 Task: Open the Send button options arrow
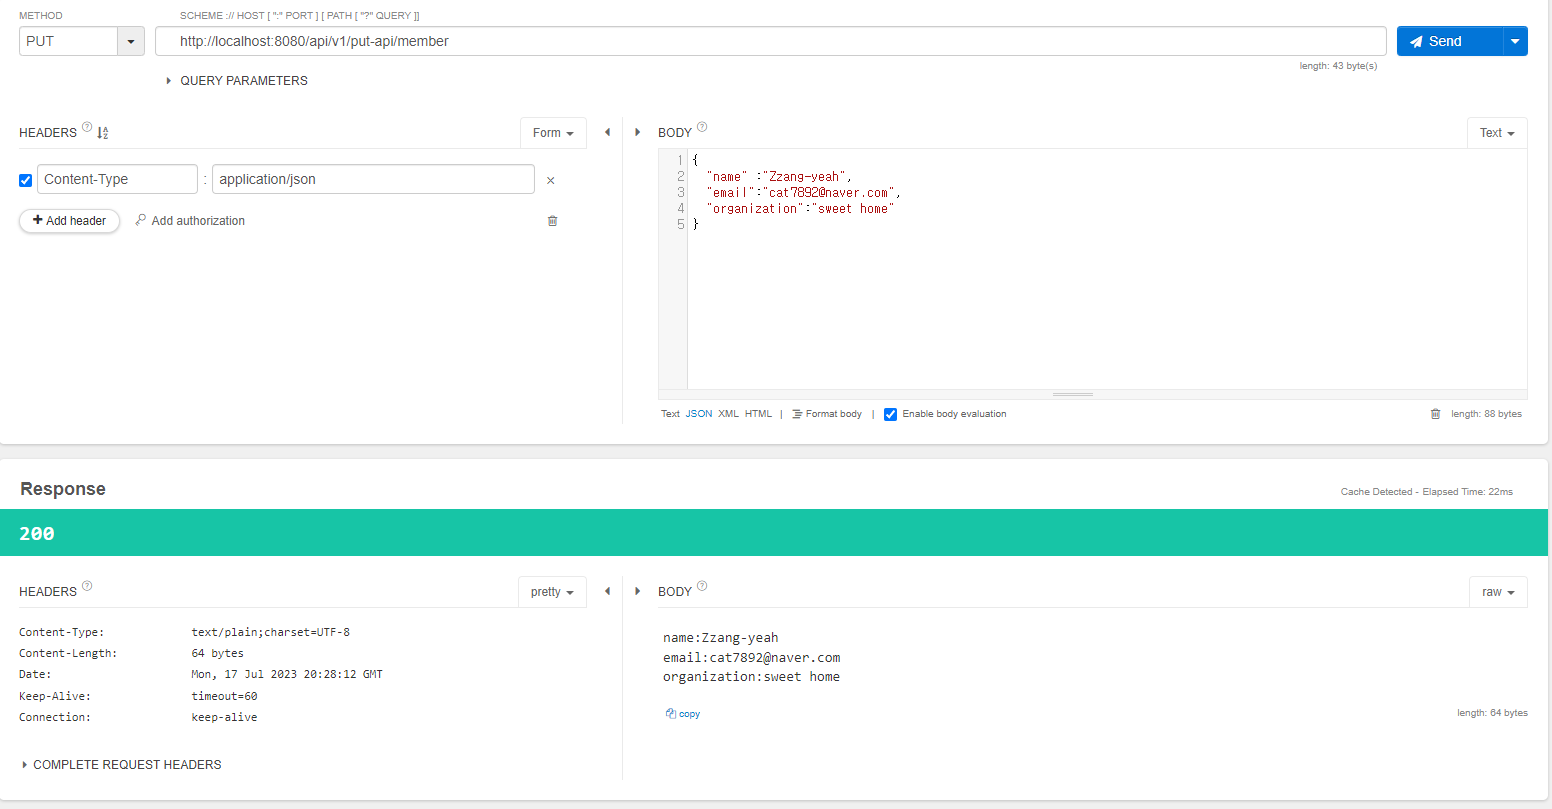pyautogui.click(x=1515, y=41)
